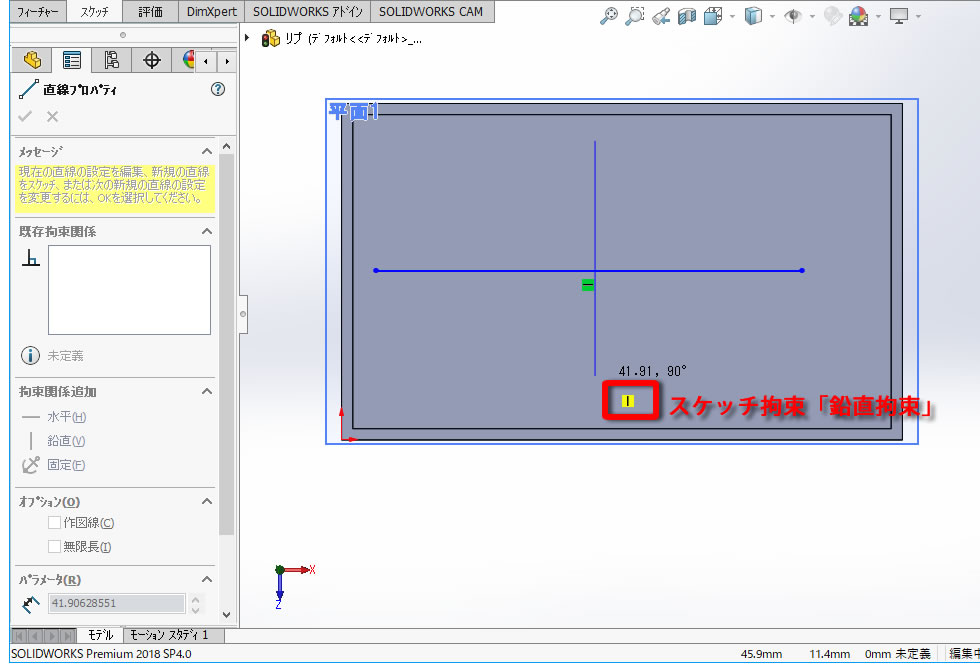Viewport: 980px width, 670px height.
Task: Open the ConfigurationManager tab icon
Action: click(x=111, y=60)
